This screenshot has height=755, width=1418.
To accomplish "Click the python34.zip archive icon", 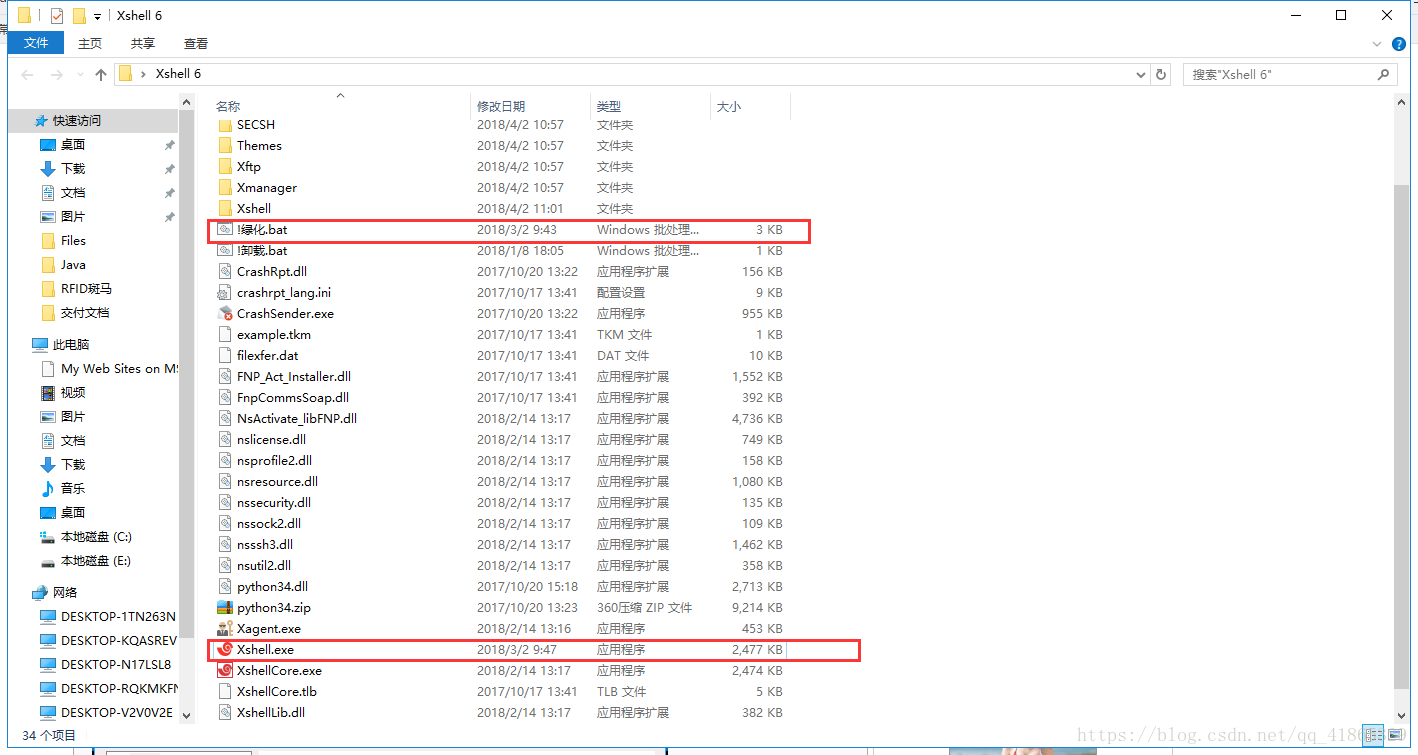I will point(225,608).
